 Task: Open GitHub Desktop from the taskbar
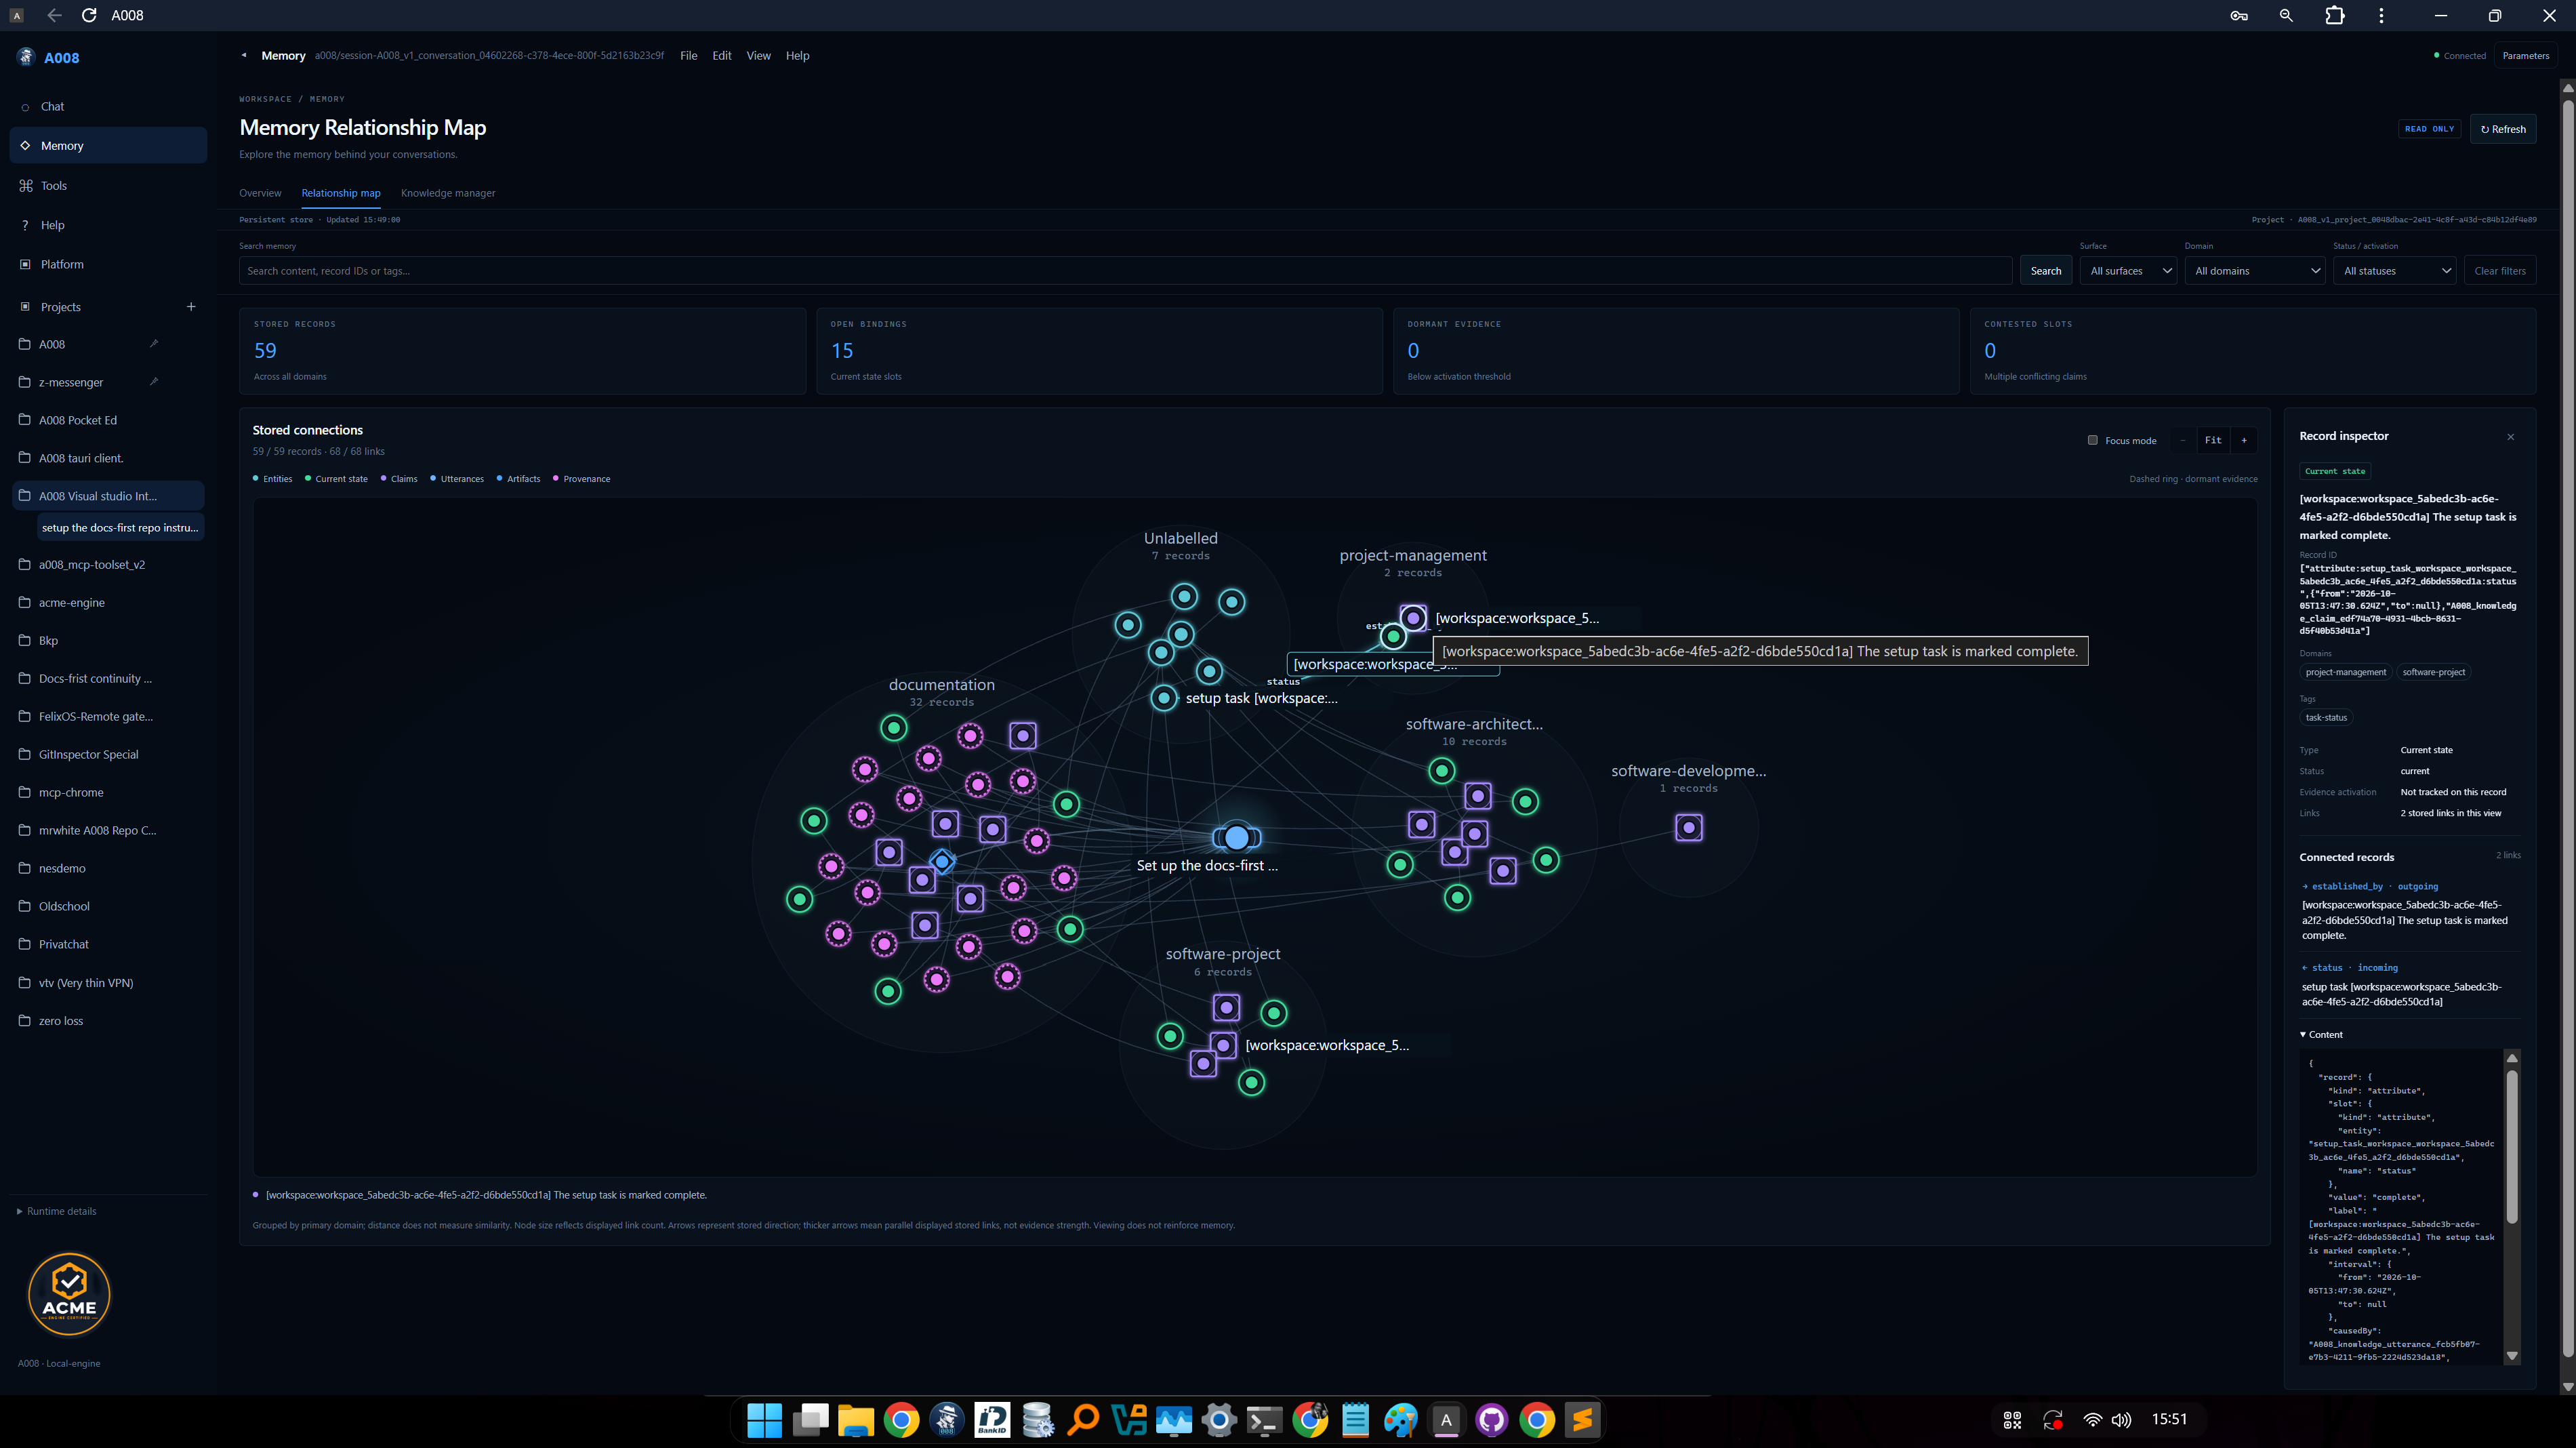[1491, 1419]
